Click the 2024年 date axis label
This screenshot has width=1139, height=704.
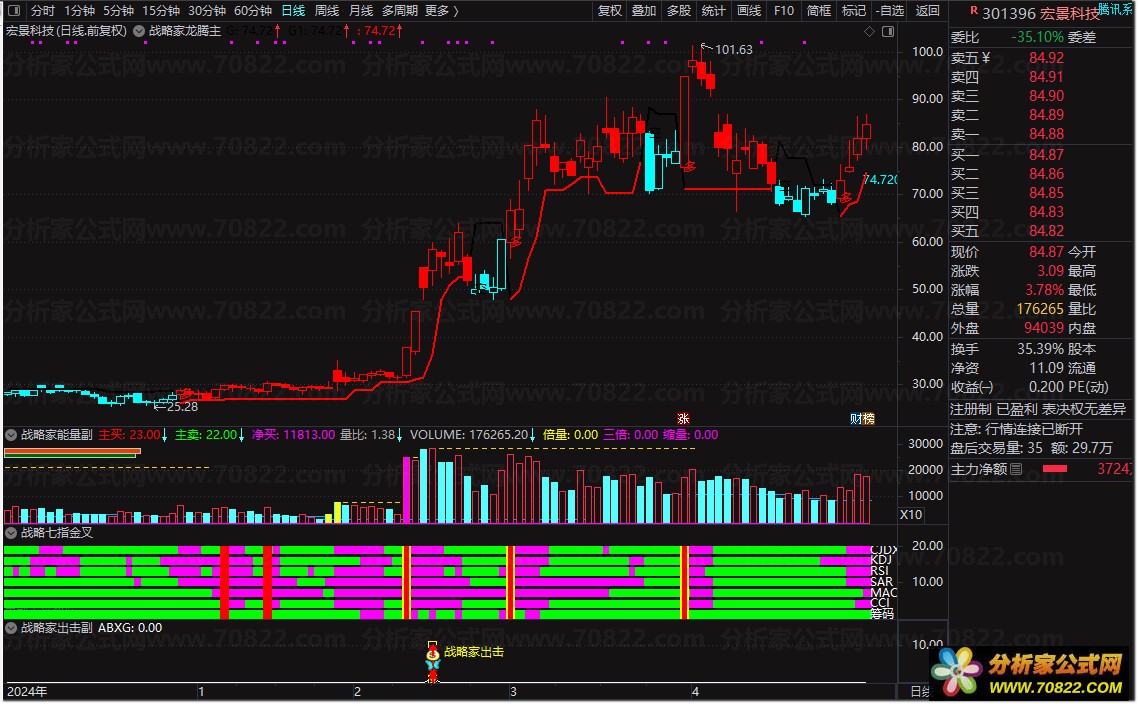[x=27, y=692]
